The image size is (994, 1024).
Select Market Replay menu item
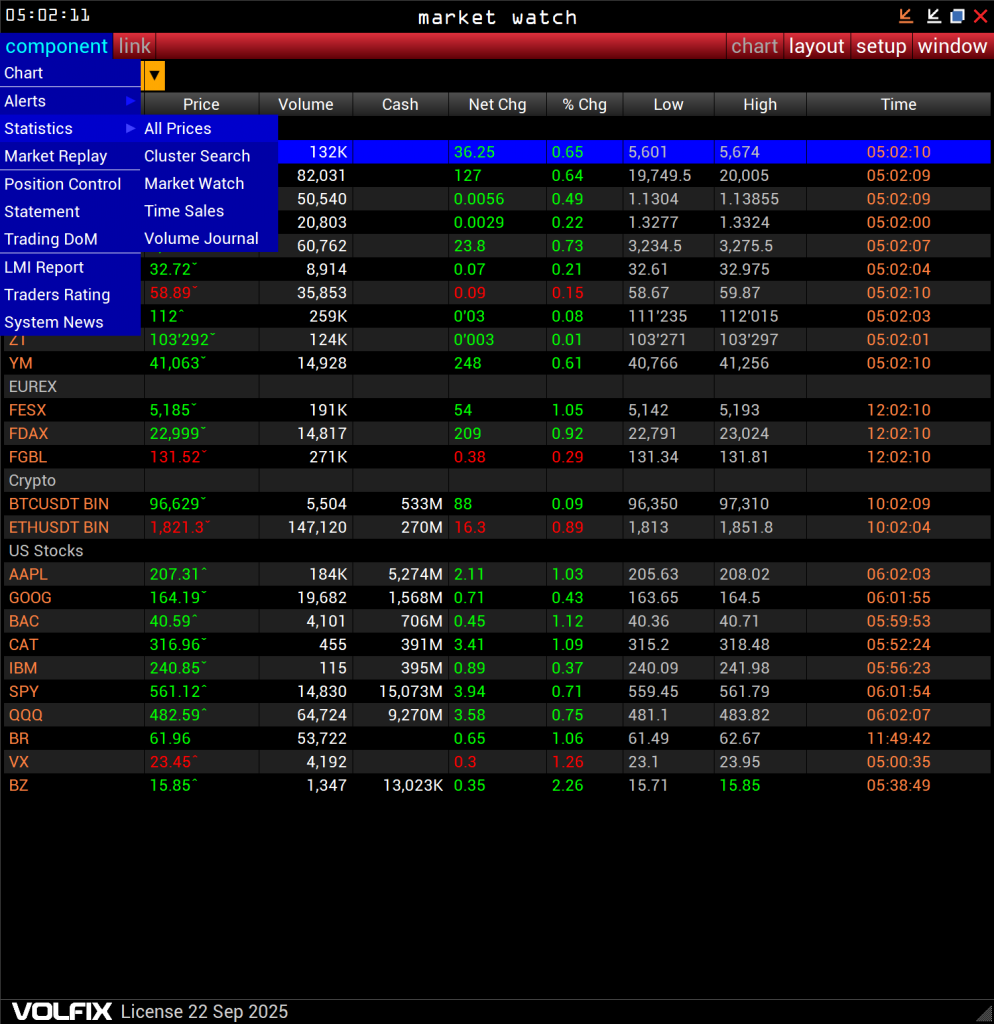(x=70, y=156)
